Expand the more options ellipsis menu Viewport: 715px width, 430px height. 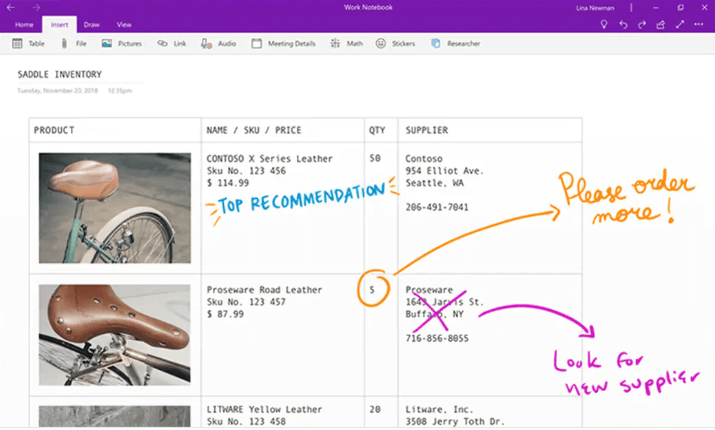point(700,24)
